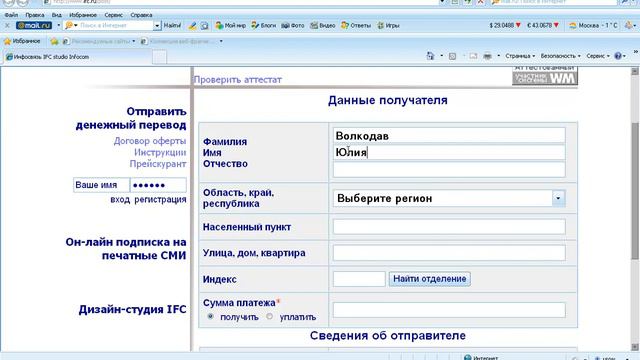Close the Mail.ru toolbar with the X icon

tap(7, 25)
